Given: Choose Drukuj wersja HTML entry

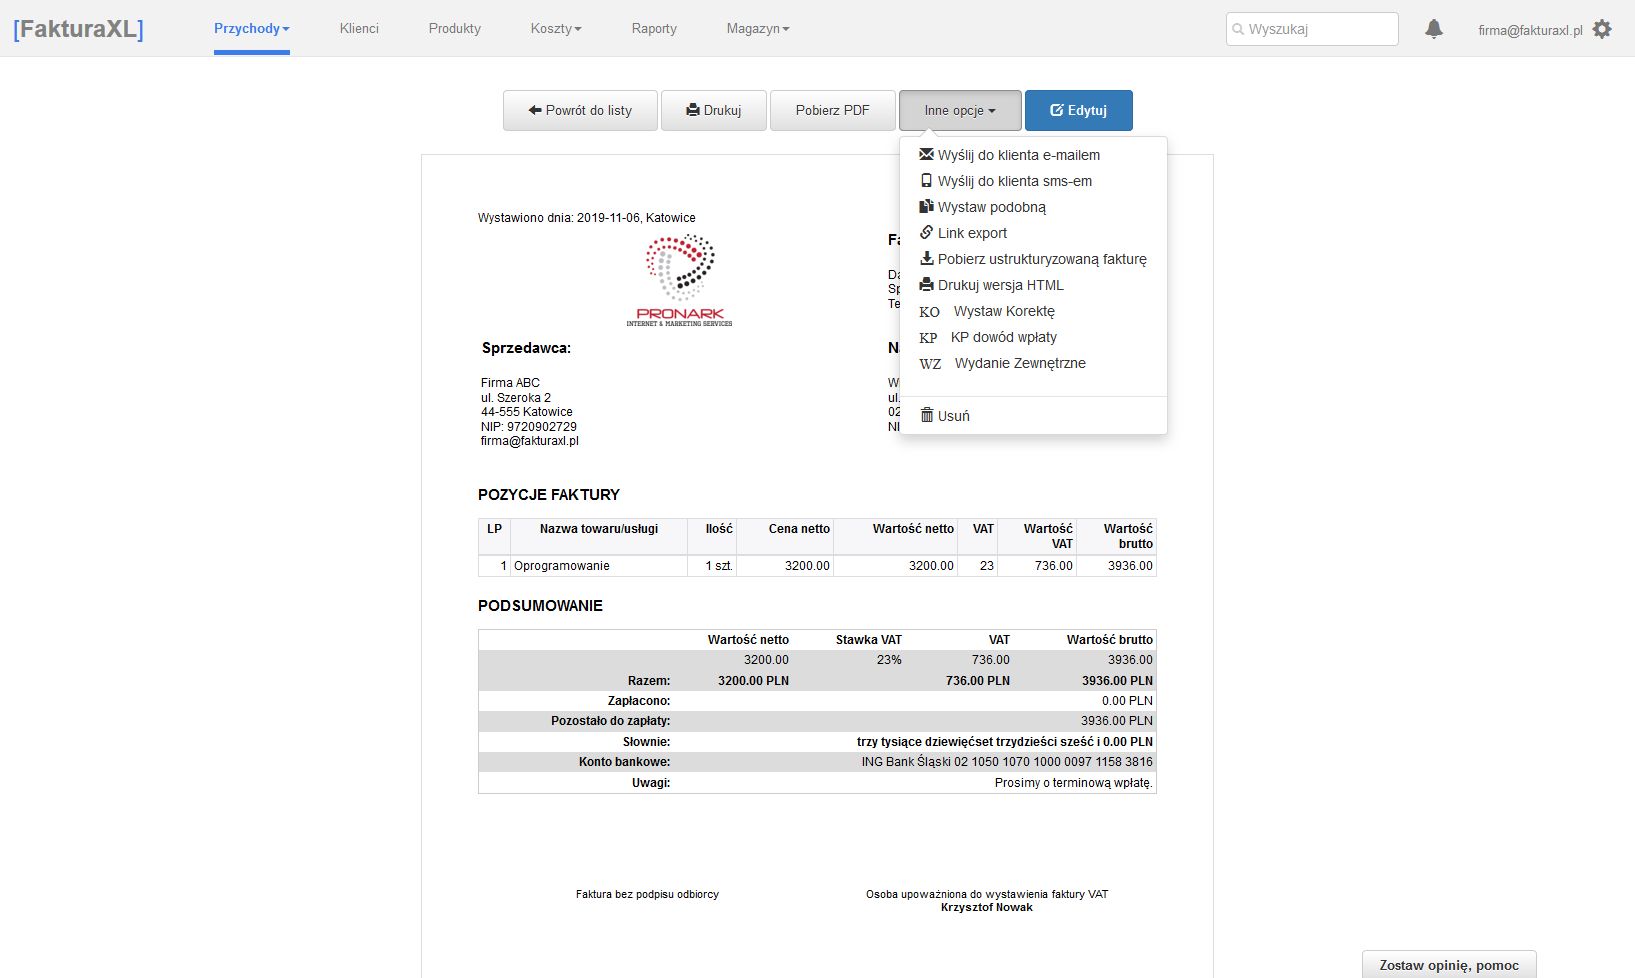Looking at the screenshot, I should tap(1033, 285).
